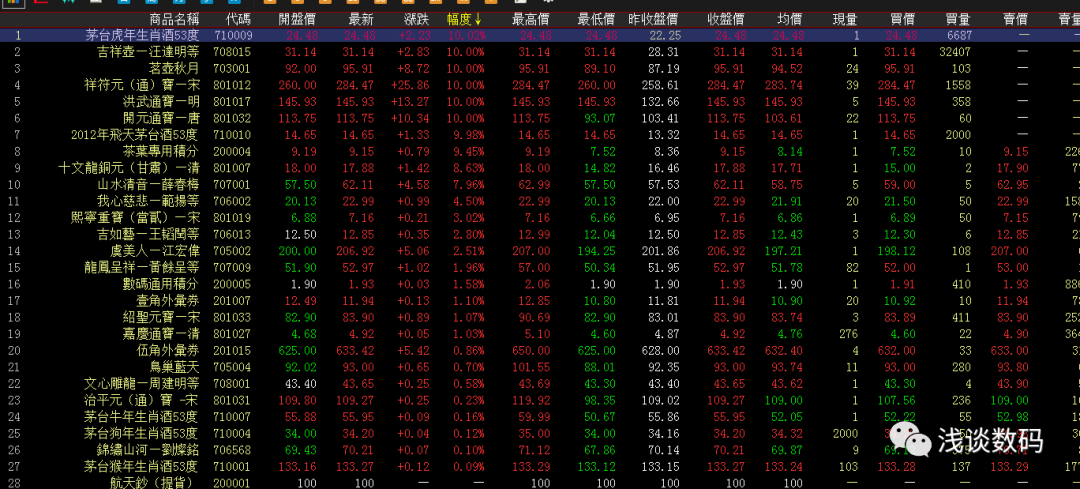This screenshot has width=1080, height=489.
Task: Open 2012年飛天茅台酒53度 row
Action: click(x=540, y=134)
